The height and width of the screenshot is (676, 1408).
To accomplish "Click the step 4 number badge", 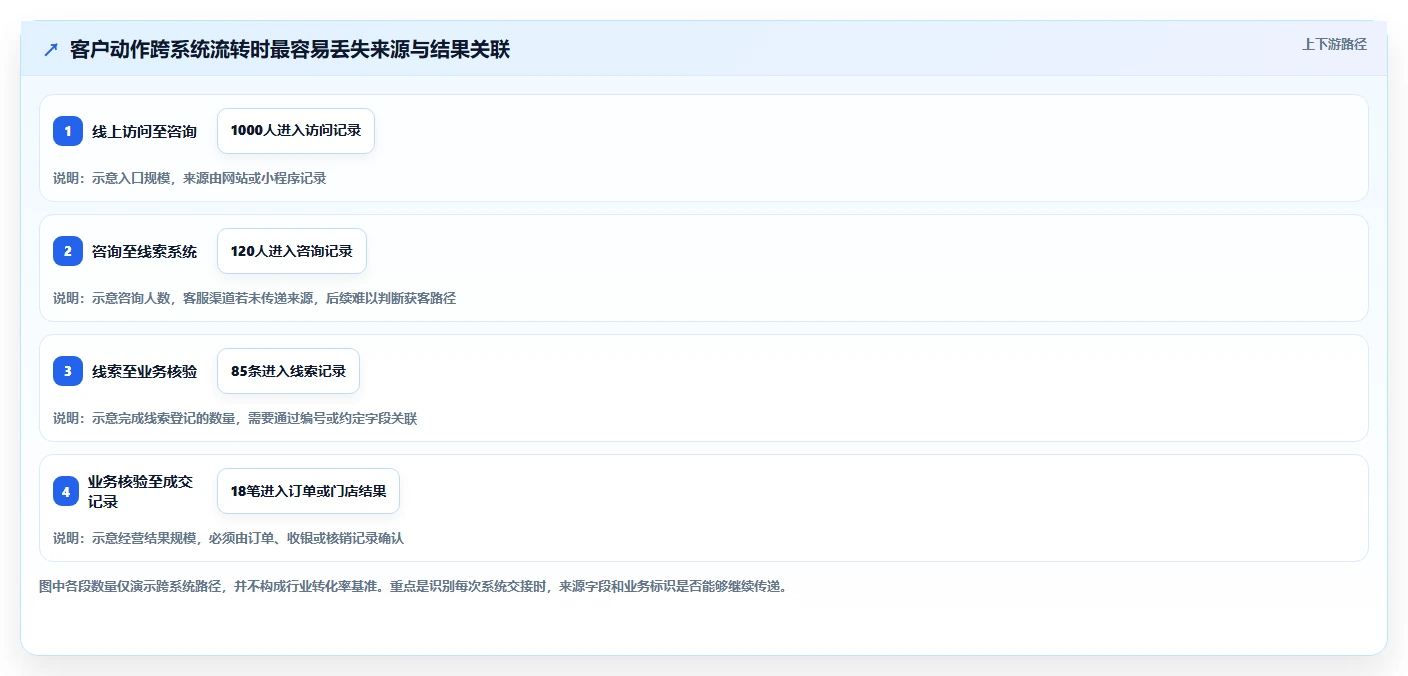I will [68, 491].
